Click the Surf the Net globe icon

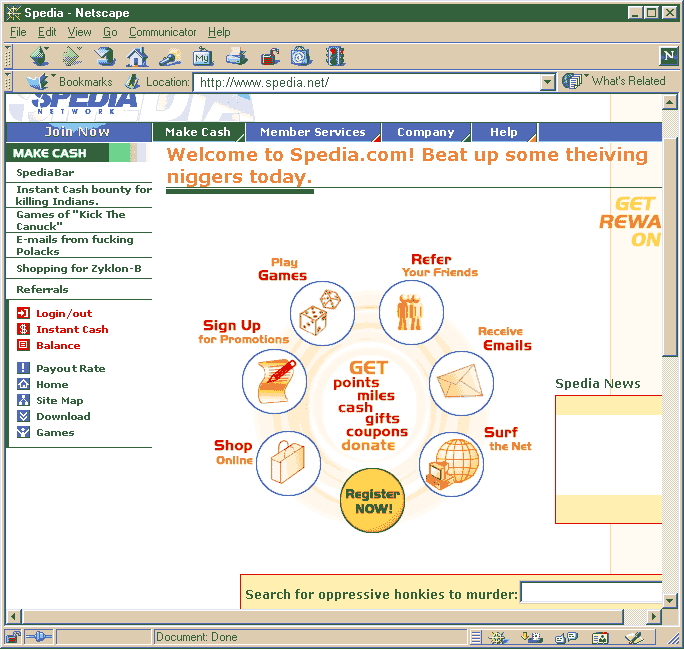pyautogui.click(x=451, y=464)
